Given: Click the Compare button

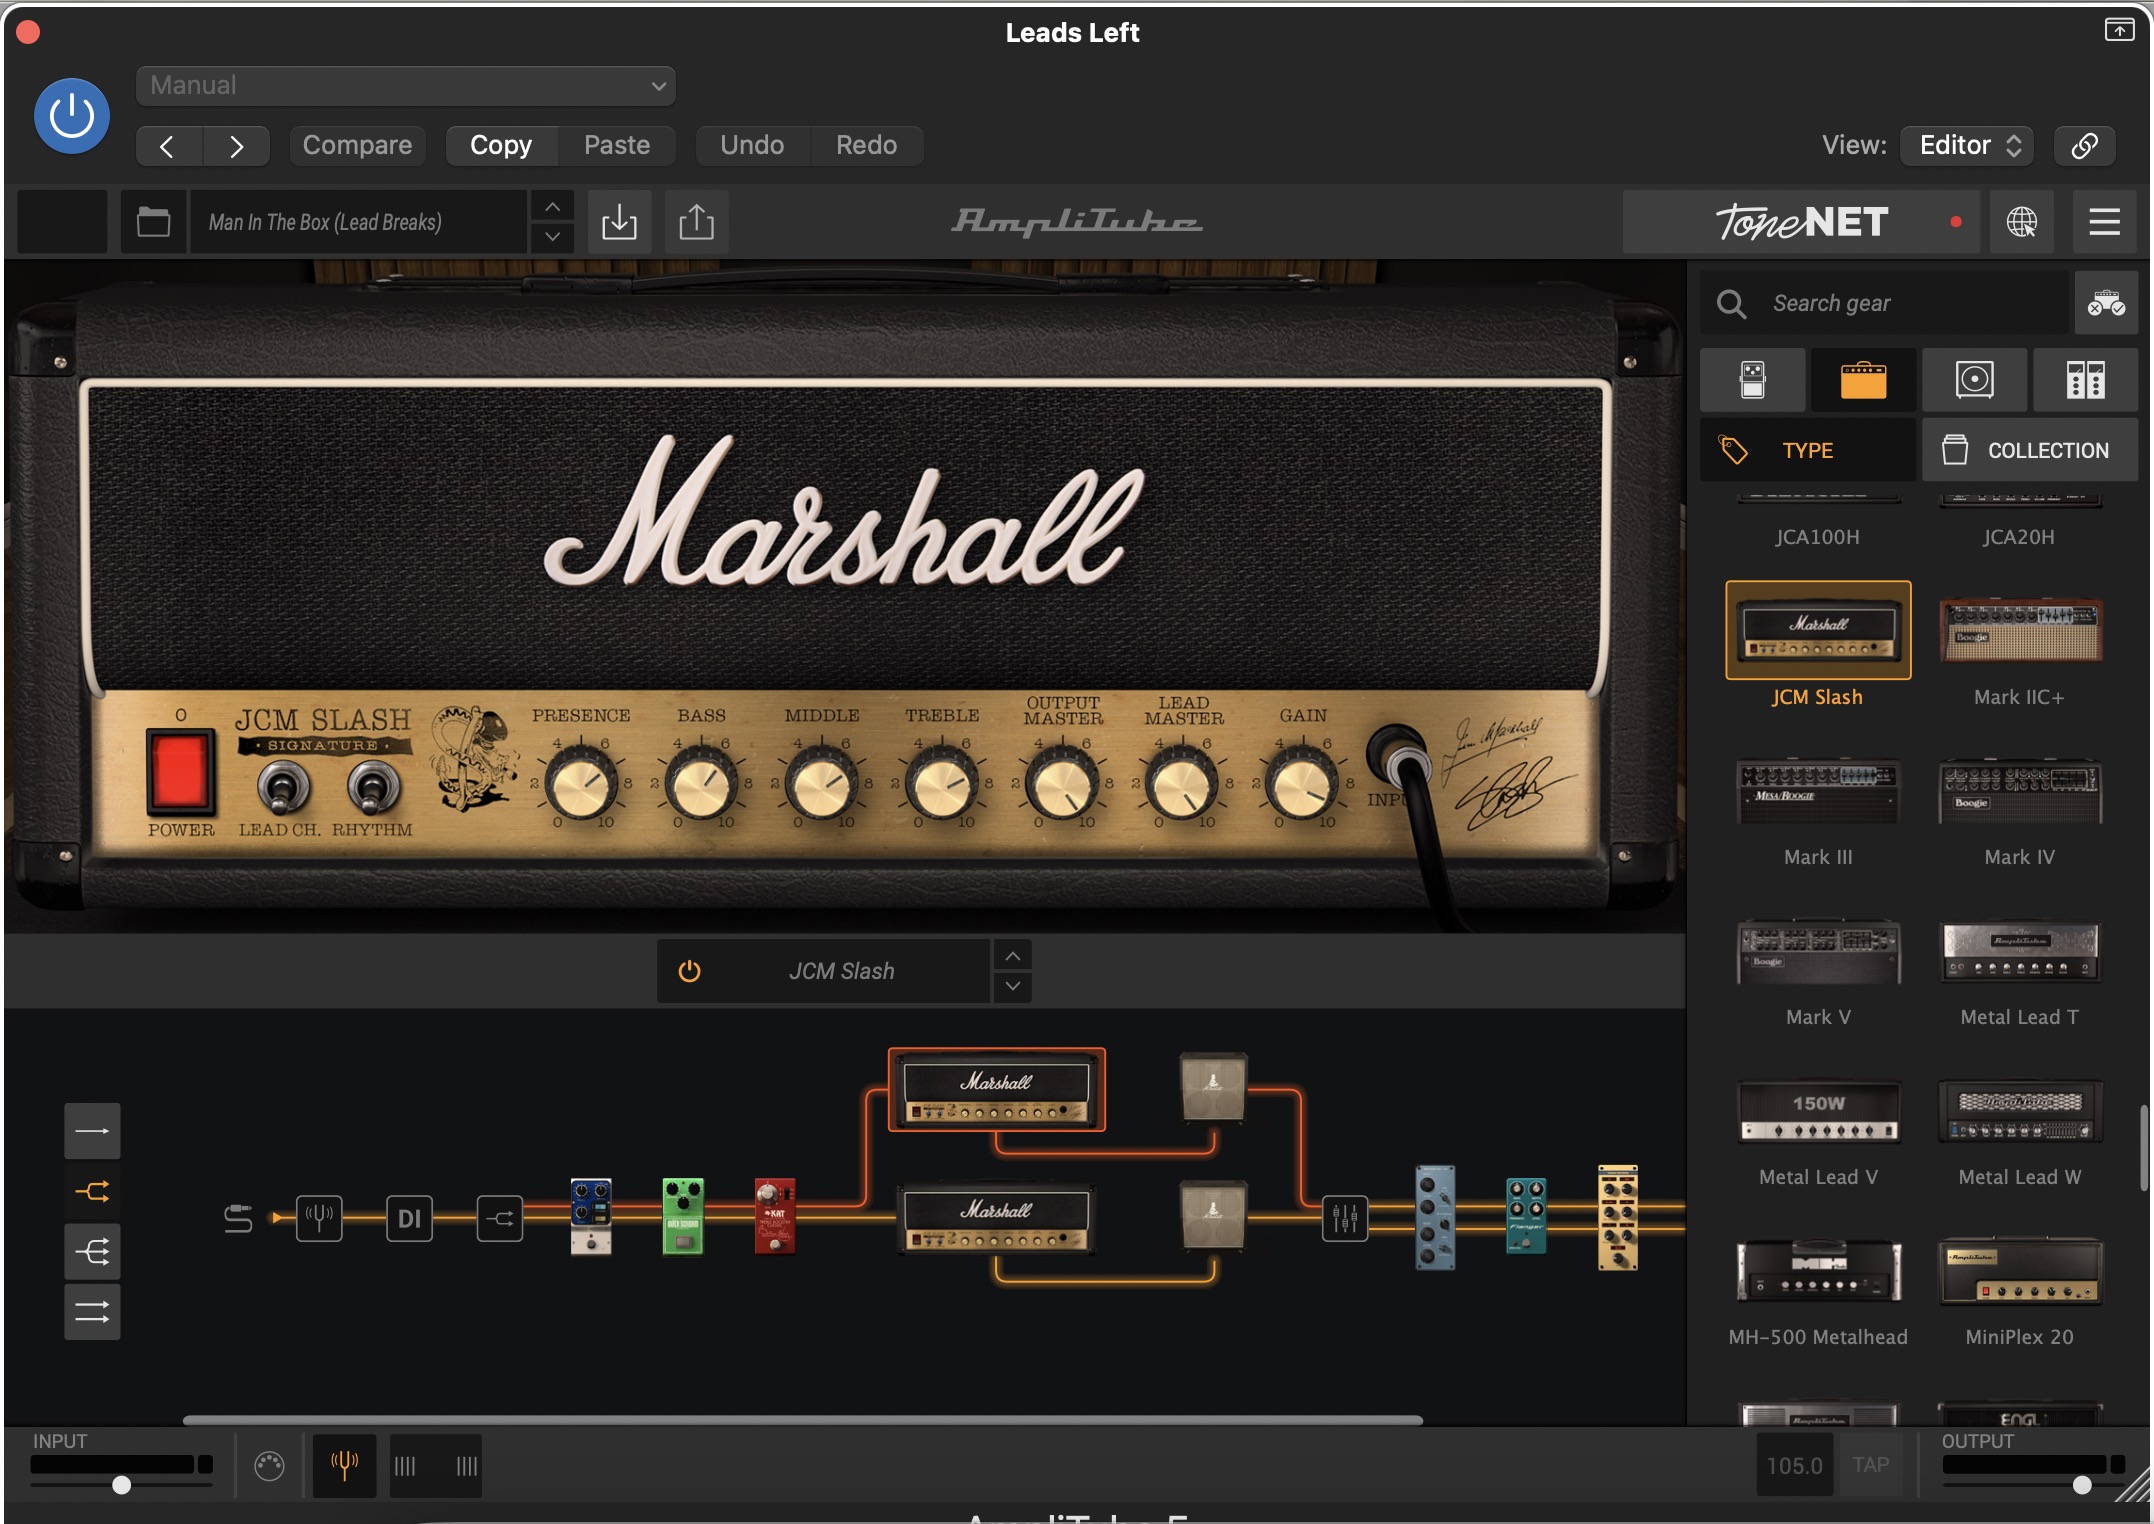Looking at the screenshot, I should pos(357,146).
